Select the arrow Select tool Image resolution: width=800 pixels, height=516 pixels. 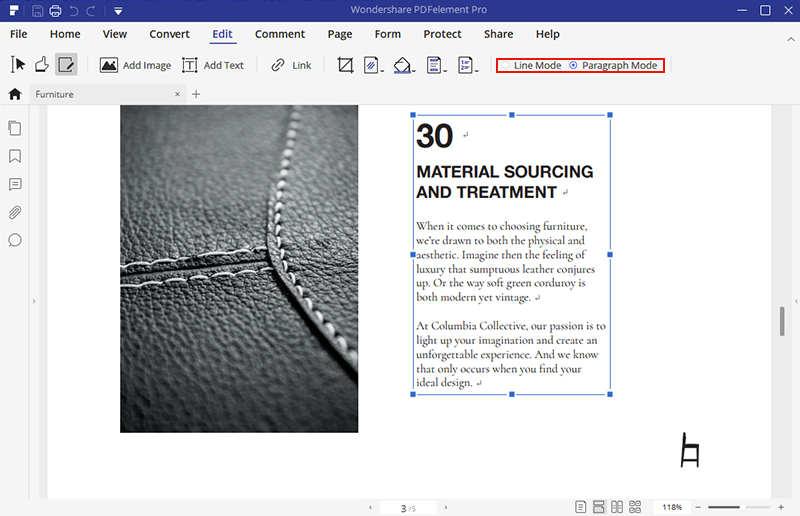coord(18,65)
